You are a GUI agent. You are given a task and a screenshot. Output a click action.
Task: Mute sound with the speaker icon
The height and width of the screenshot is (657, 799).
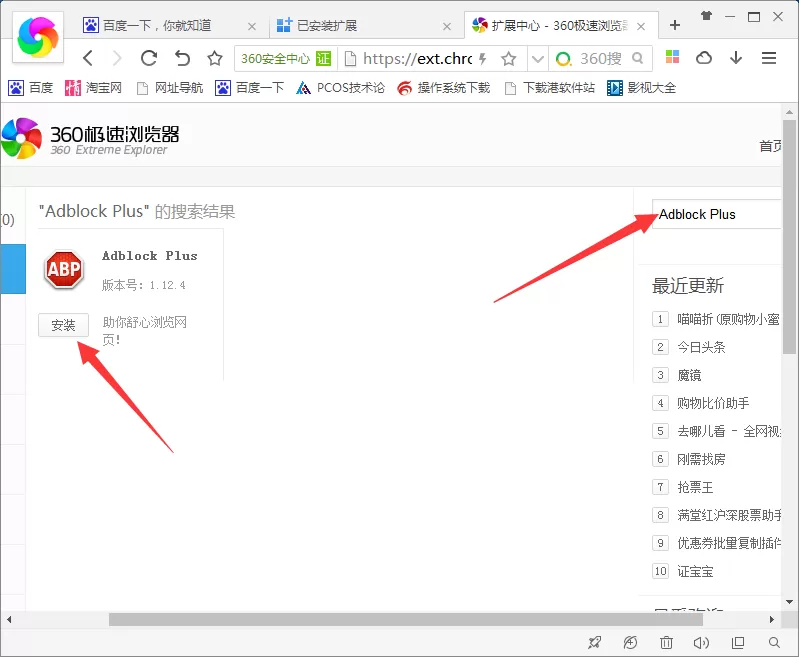click(701, 643)
